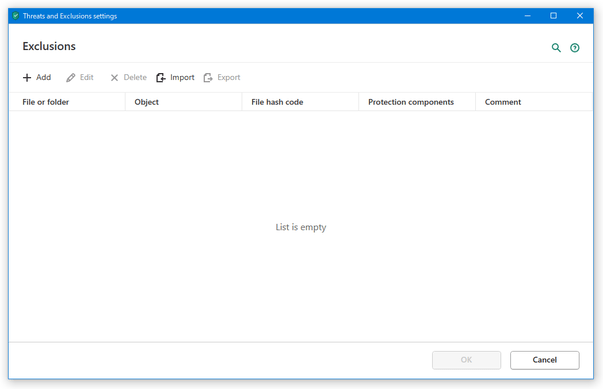Viewport: 603px width, 389px height.
Task: Open help via the question mark icon
Action: point(575,48)
